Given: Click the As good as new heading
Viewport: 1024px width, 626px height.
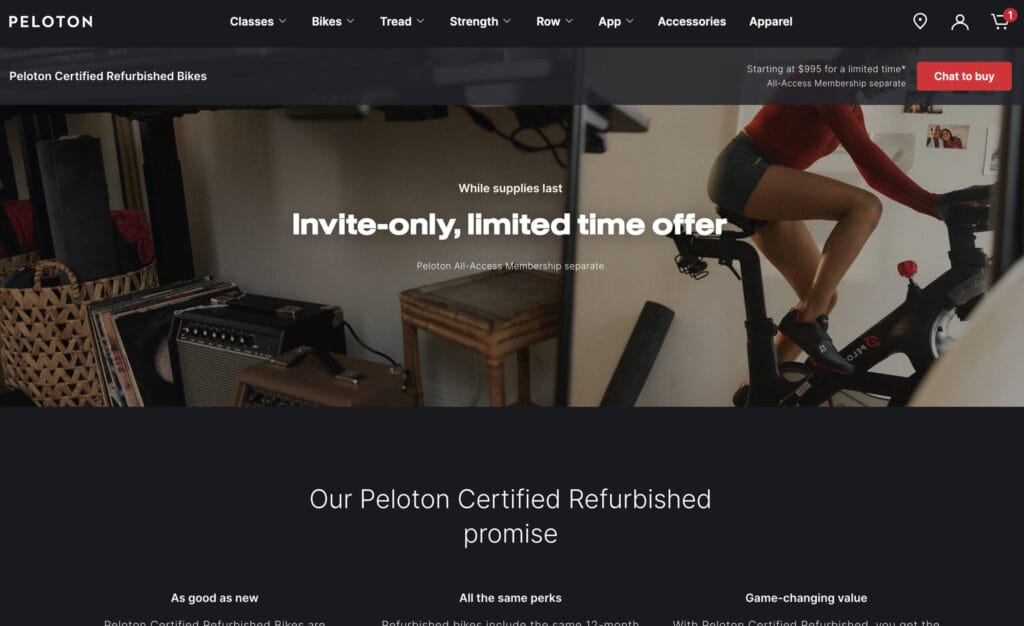Looking at the screenshot, I should 214,598.
